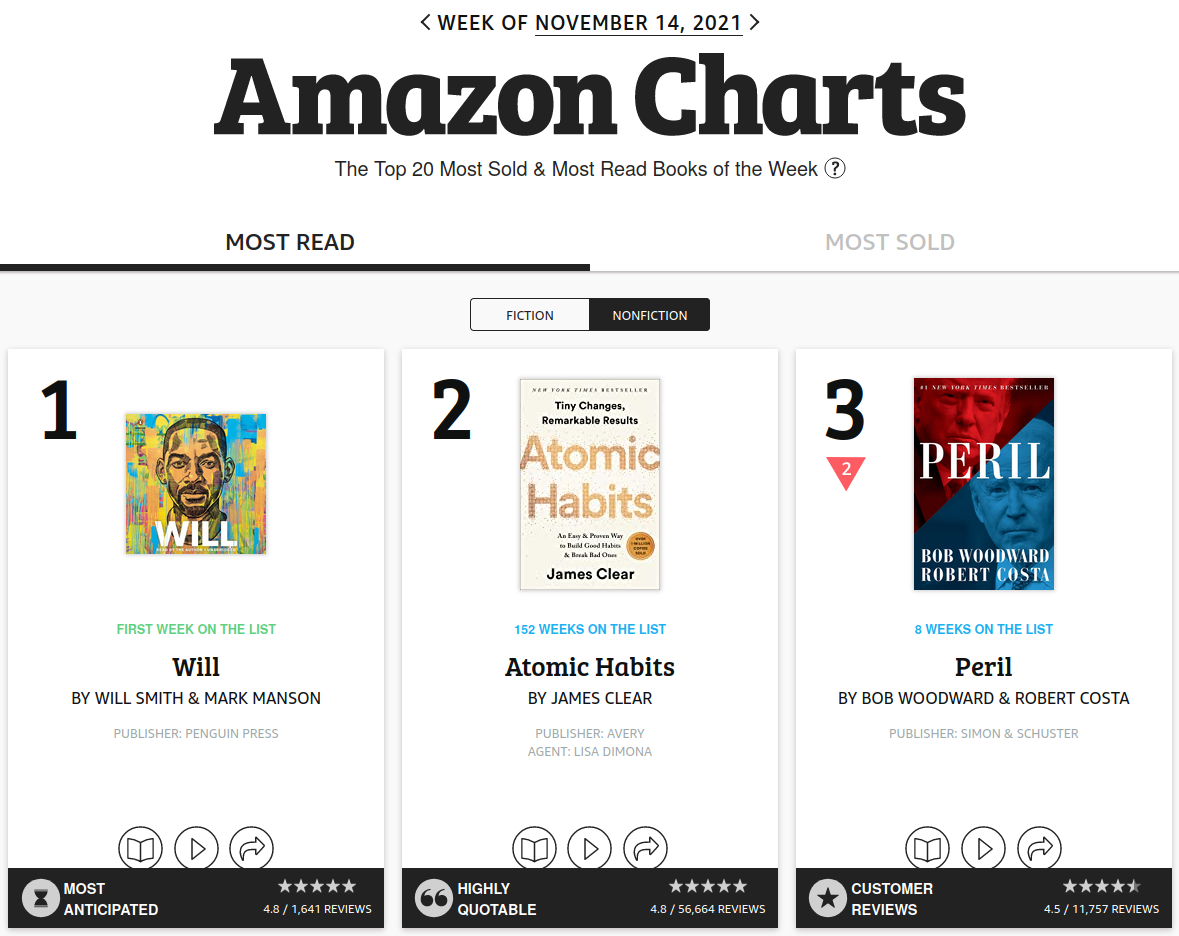
Task: Switch the filter to Fiction
Action: [x=529, y=314]
